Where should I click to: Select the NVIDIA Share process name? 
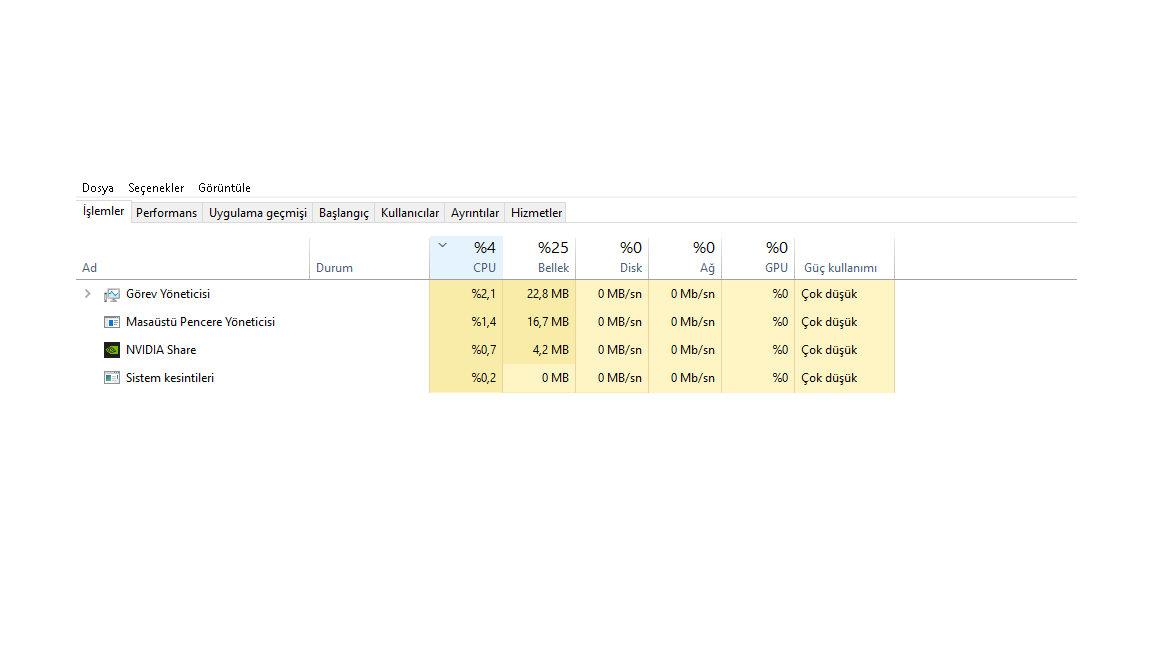(x=161, y=350)
